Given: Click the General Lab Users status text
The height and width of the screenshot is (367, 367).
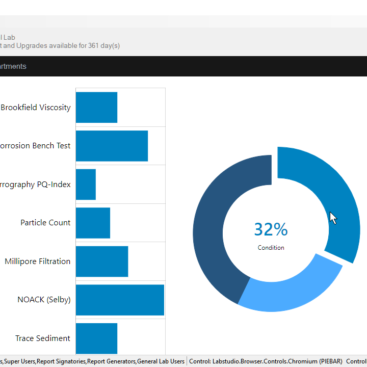Looking at the screenshot, I should click(x=161, y=361).
